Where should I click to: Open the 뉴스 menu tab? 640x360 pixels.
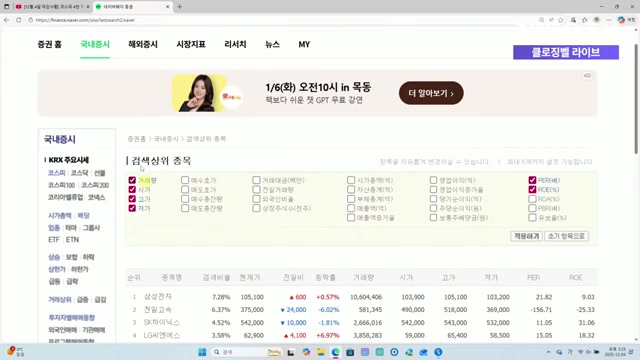tap(272, 44)
